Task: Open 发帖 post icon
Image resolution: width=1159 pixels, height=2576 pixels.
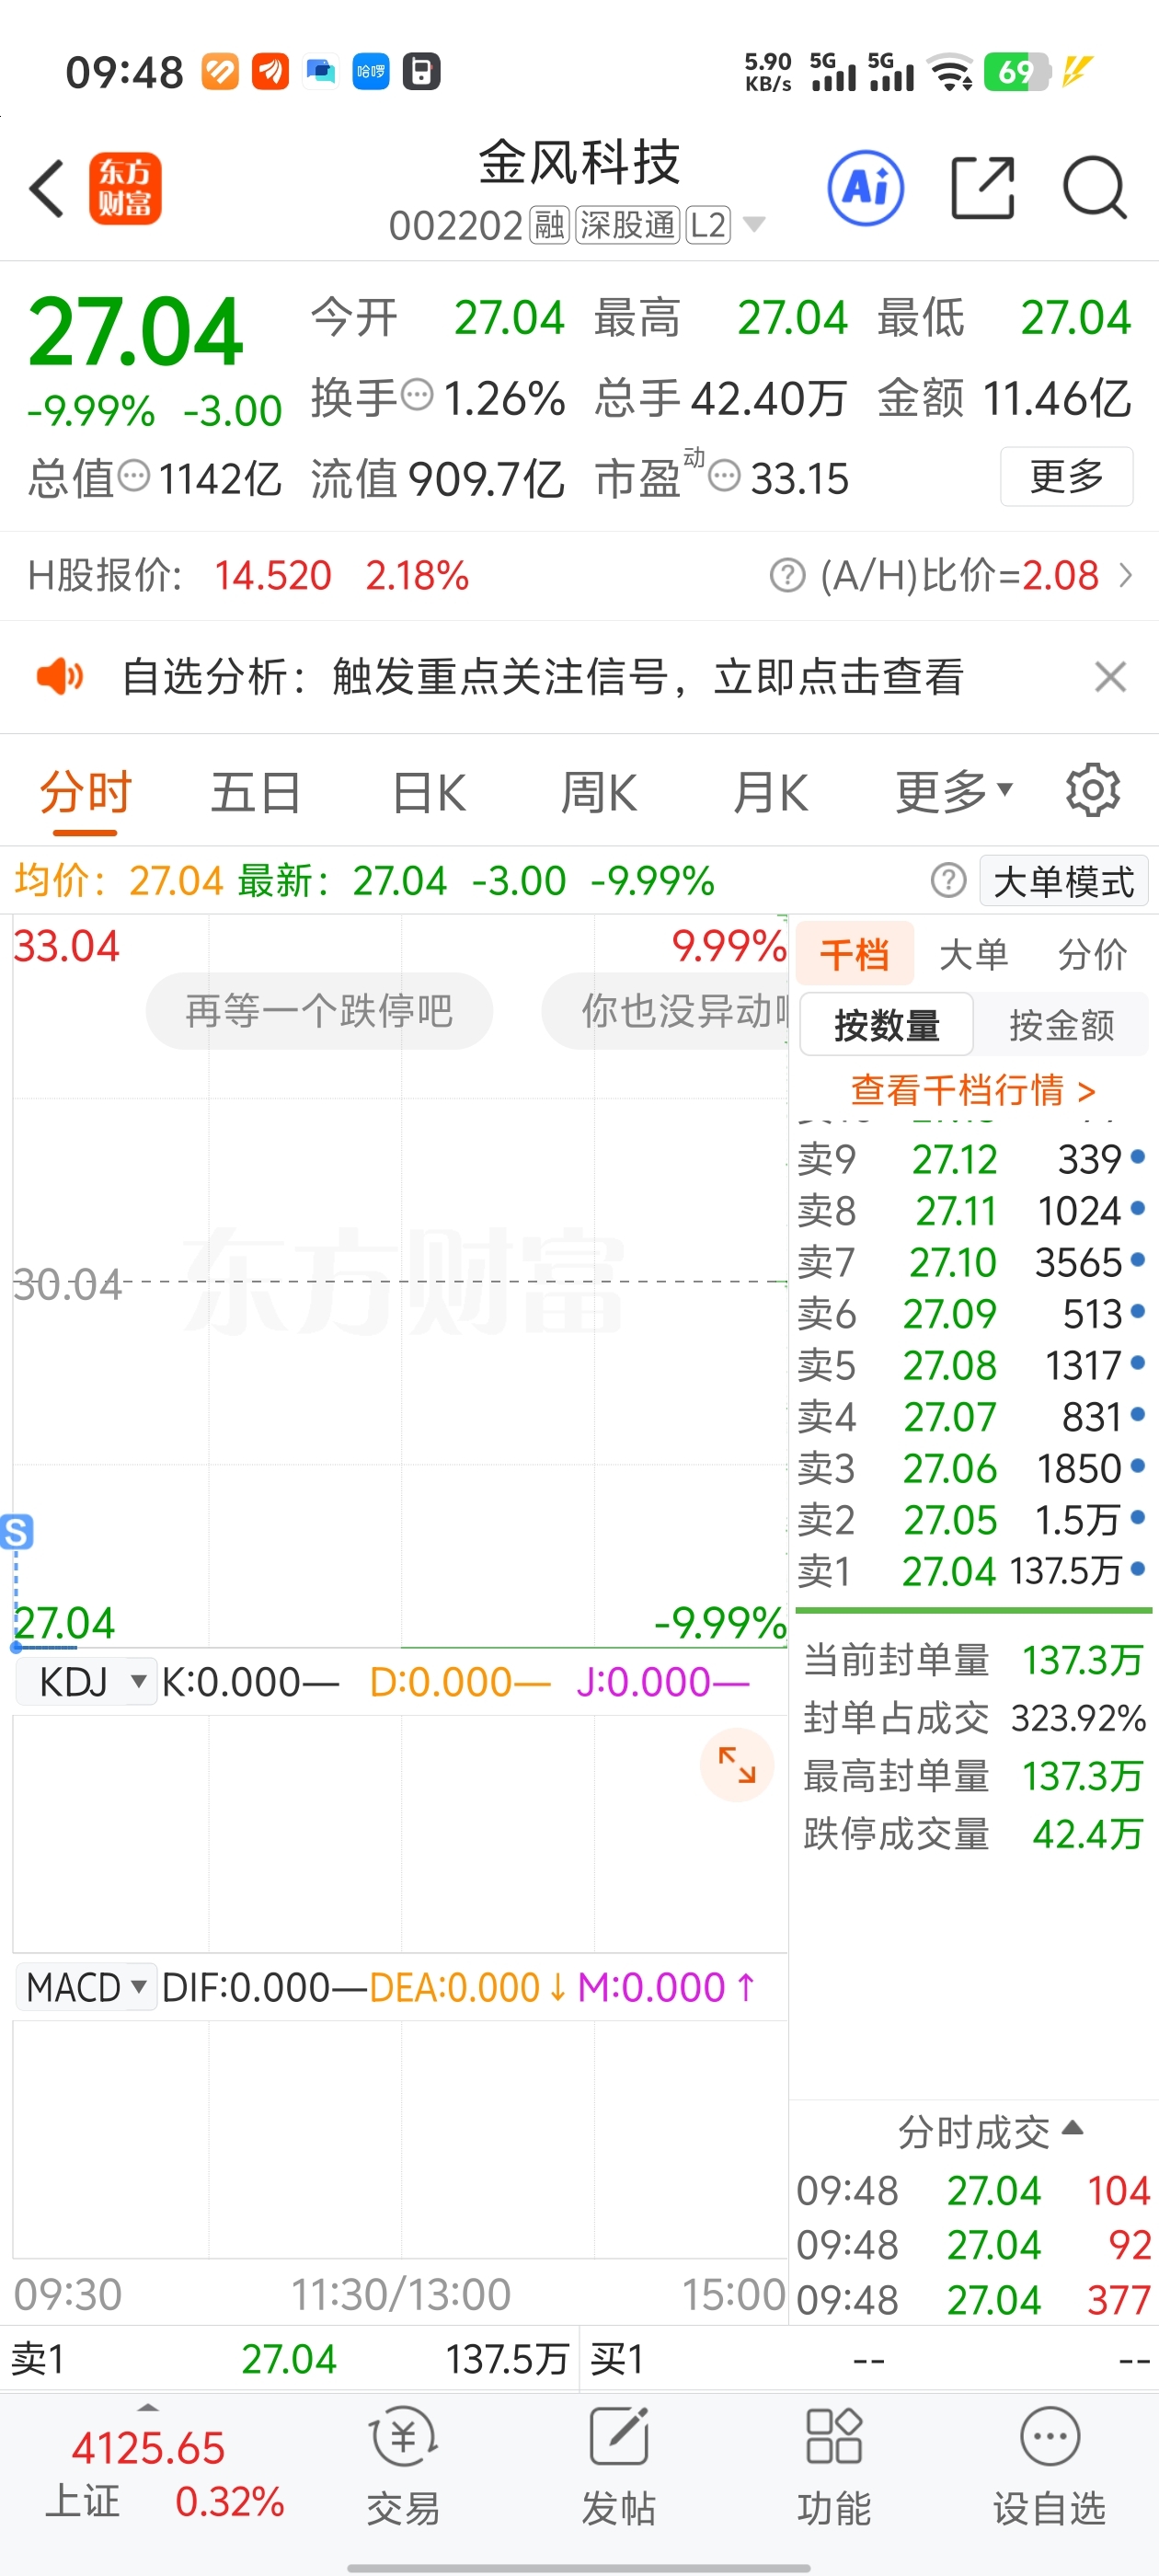Action: point(618,2466)
